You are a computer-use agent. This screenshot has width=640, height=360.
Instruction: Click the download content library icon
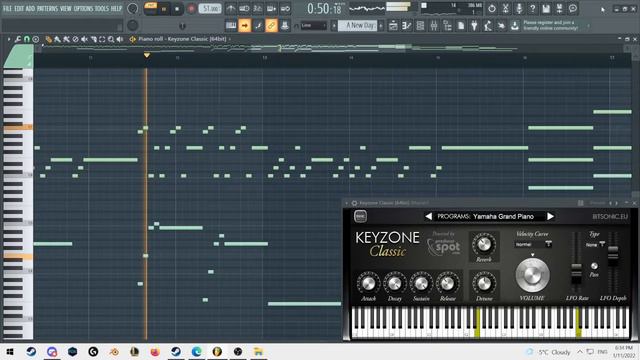(x=515, y=25)
